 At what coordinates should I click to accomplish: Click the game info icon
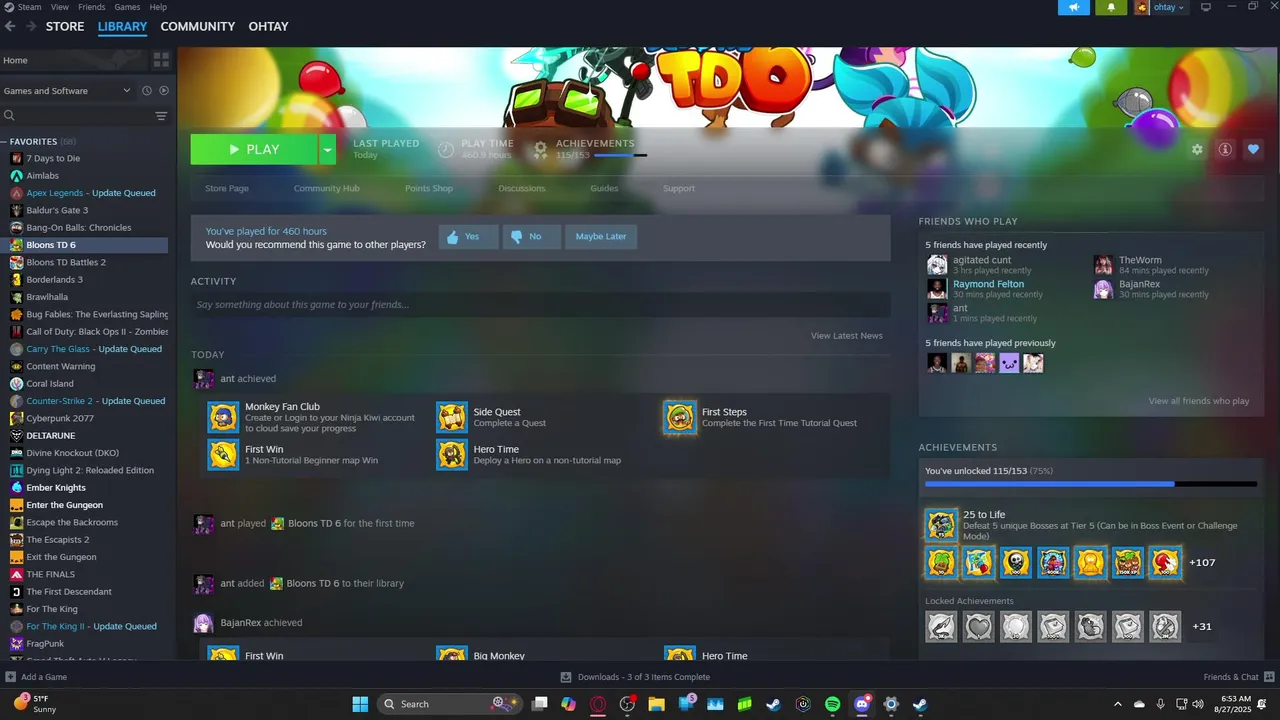point(1225,149)
